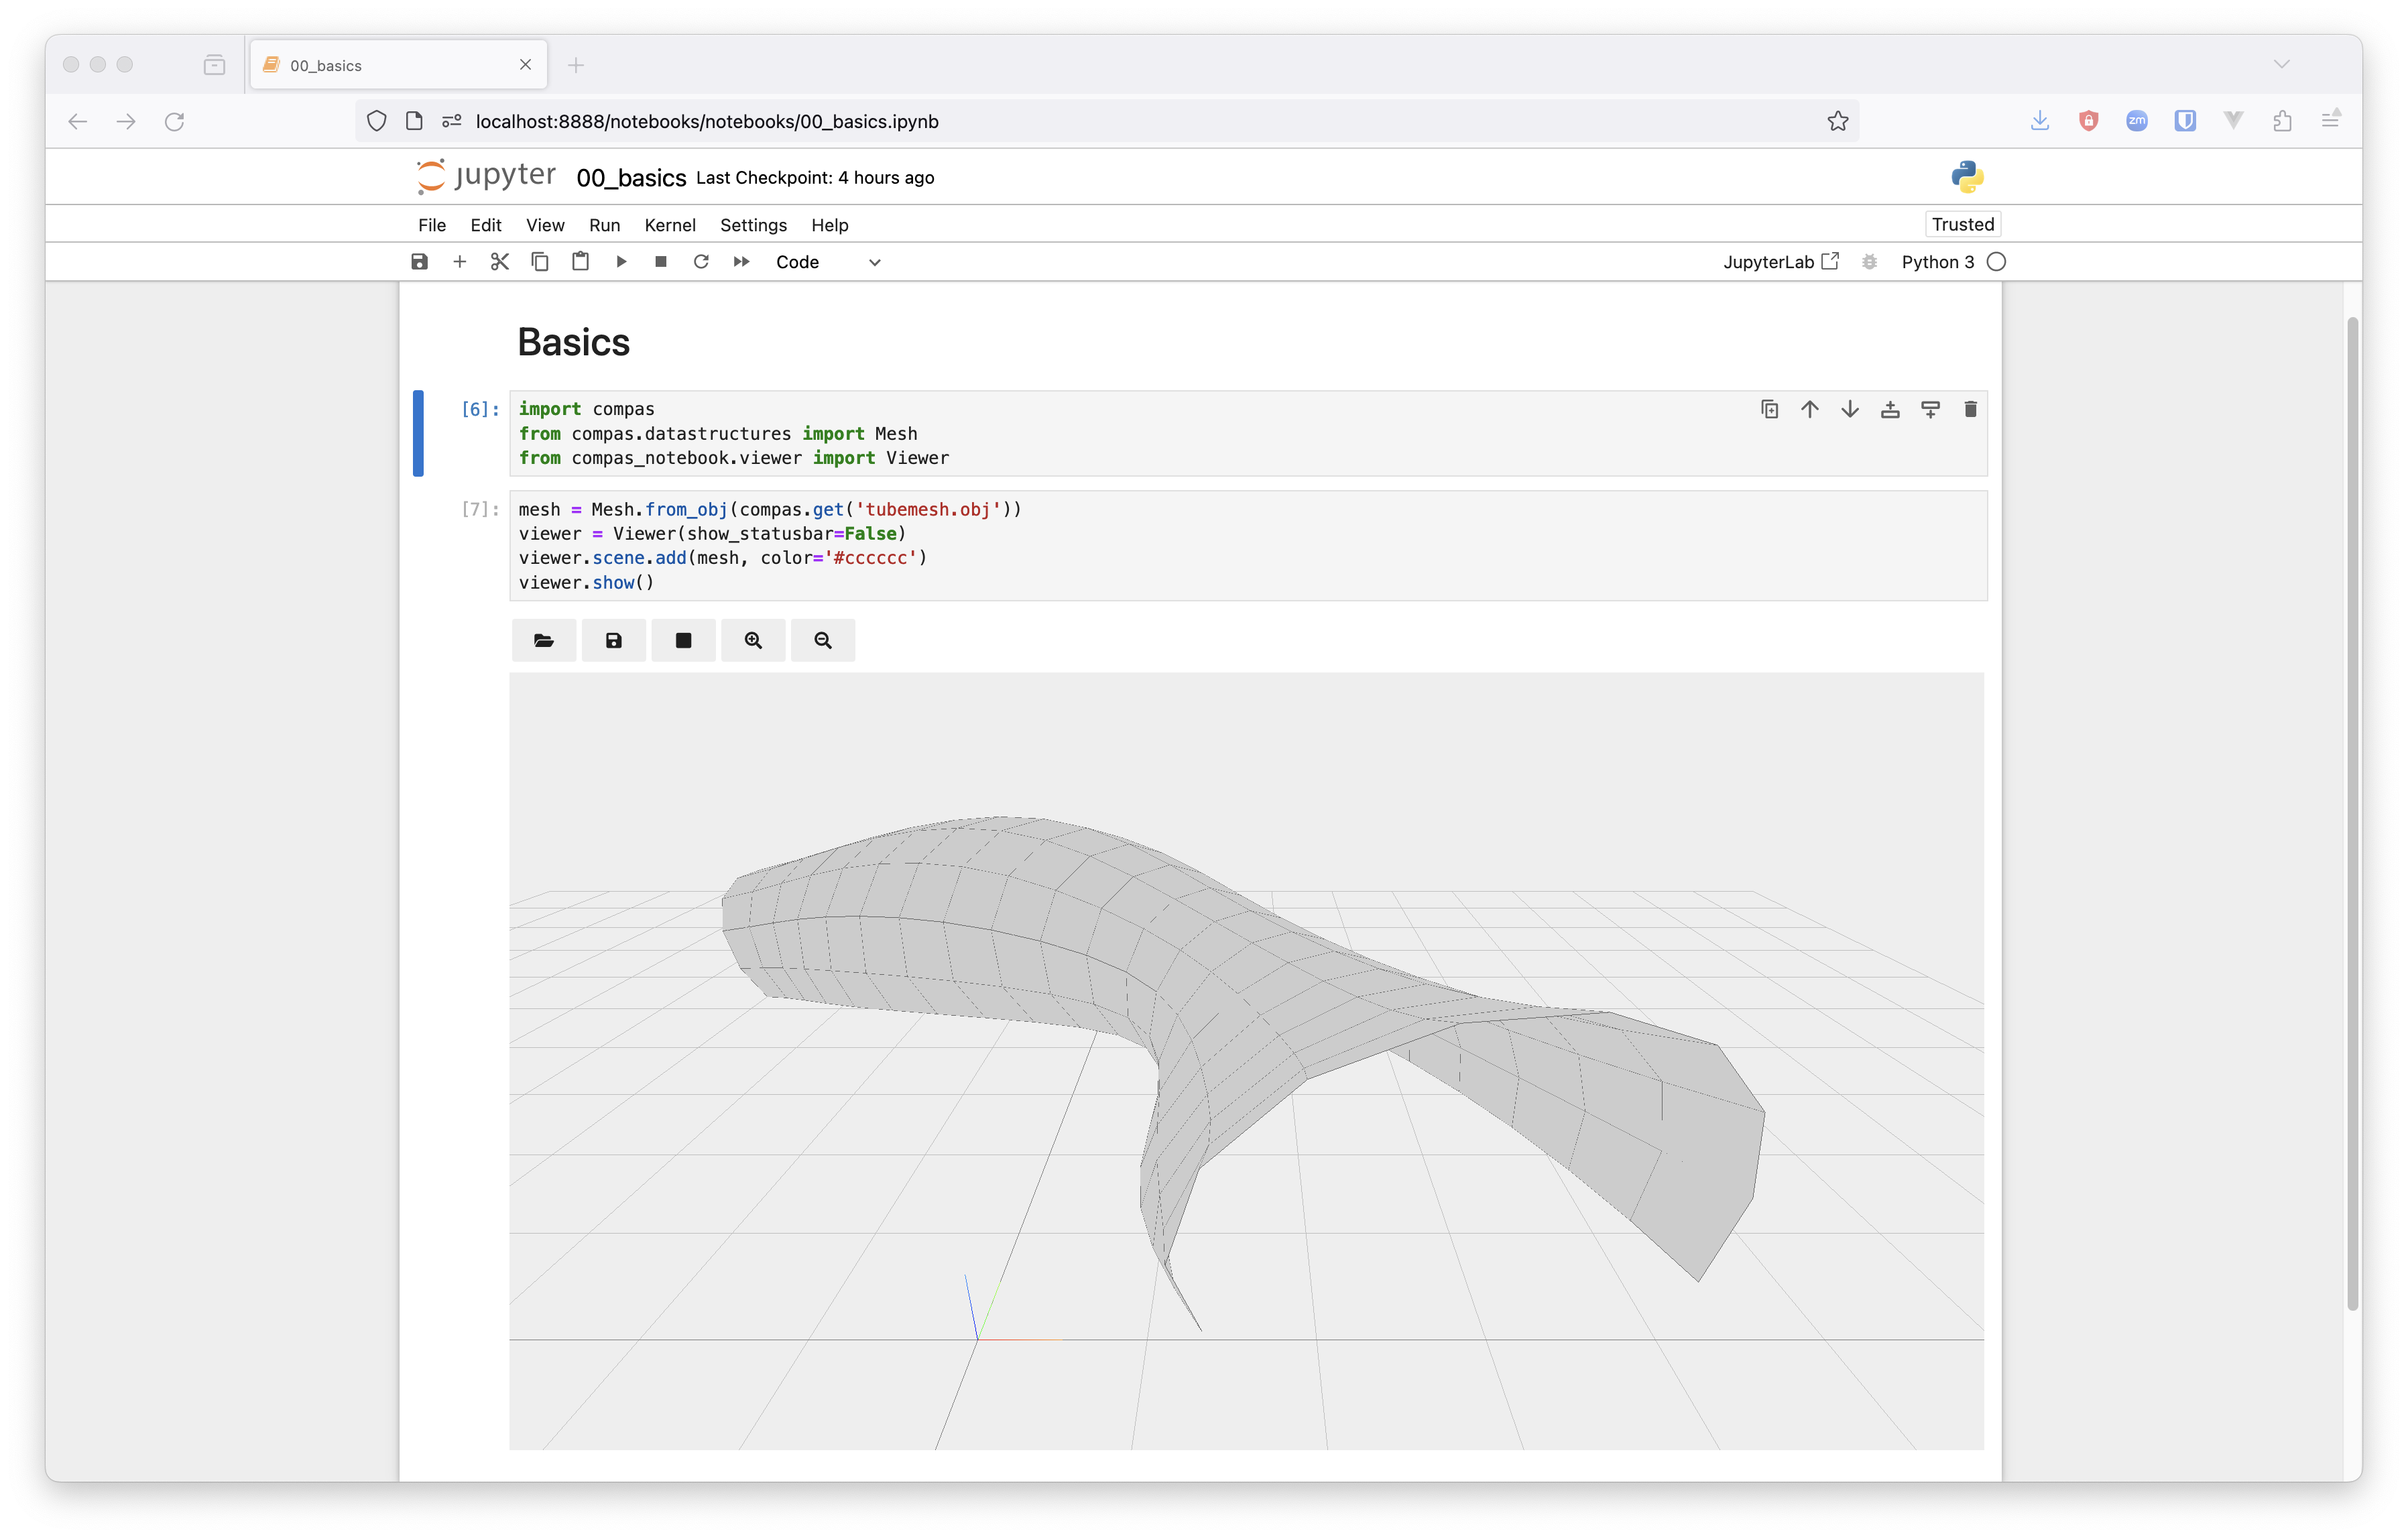Click the viewer square stop button

click(x=683, y=640)
